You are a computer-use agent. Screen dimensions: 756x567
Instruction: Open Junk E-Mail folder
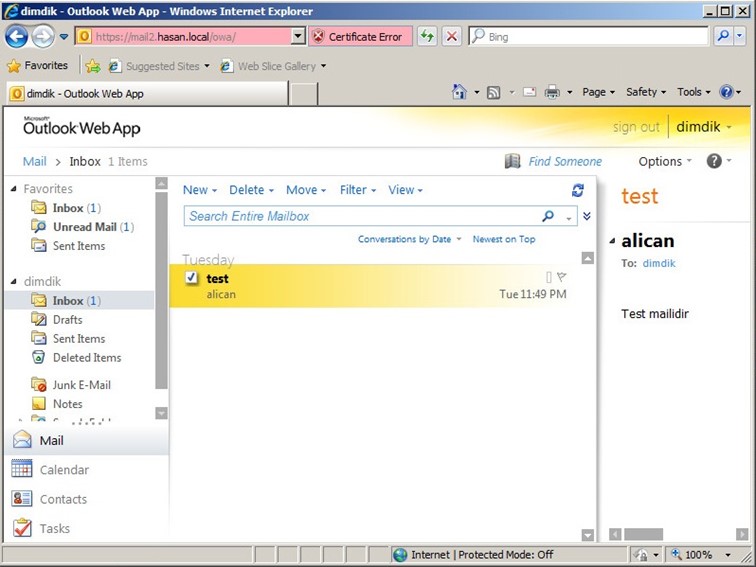pyautogui.click(x=71, y=385)
